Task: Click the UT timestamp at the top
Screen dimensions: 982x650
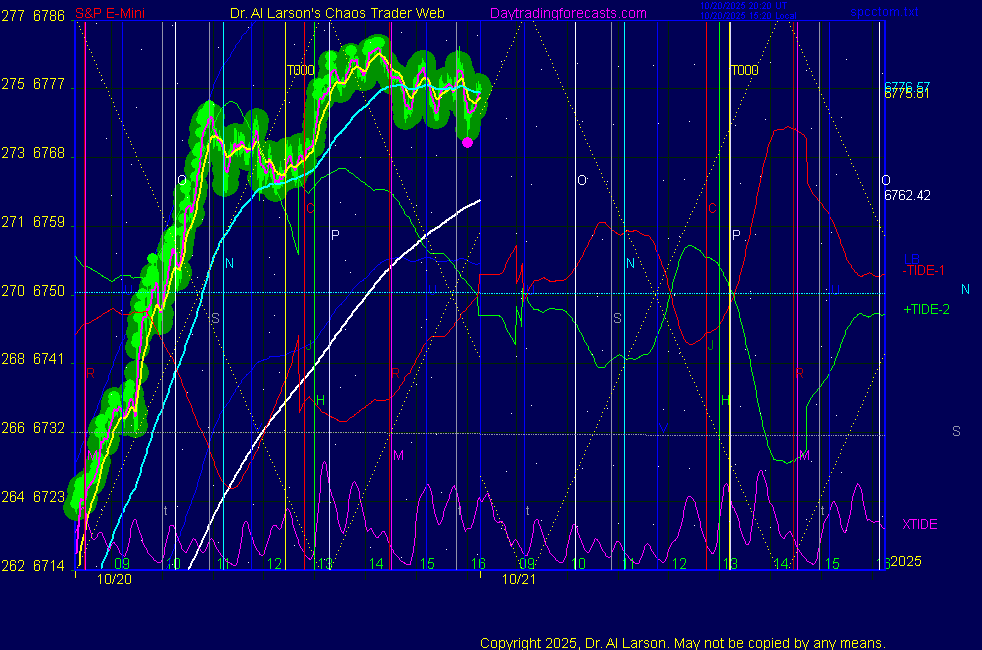Action: click(747, 6)
